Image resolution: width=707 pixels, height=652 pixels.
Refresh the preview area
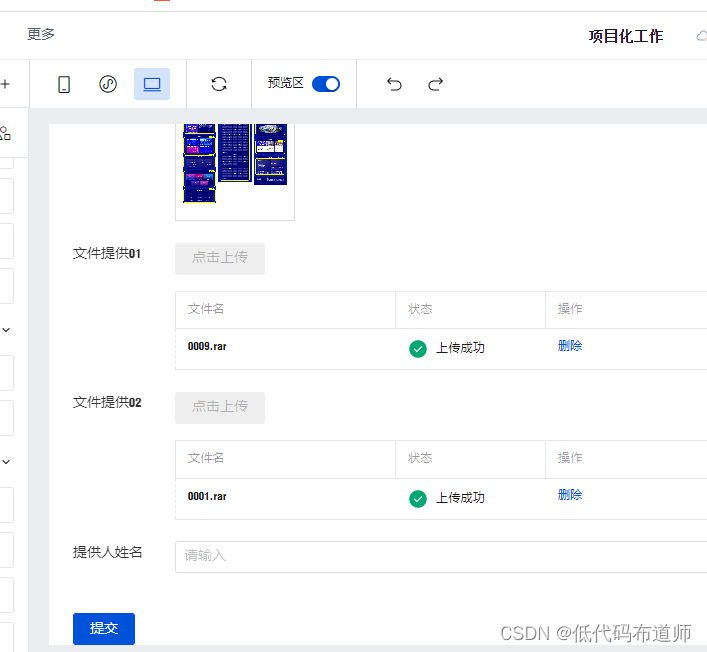[219, 84]
